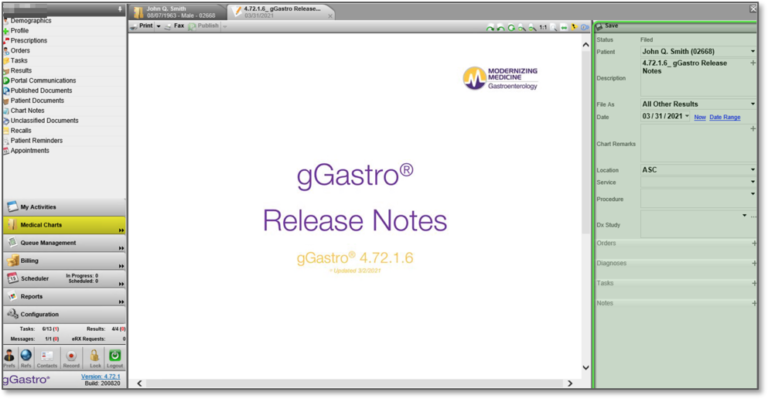The height and width of the screenshot is (399, 768).
Task: Open the Print options dropdown arrow
Action: [x=158, y=26]
